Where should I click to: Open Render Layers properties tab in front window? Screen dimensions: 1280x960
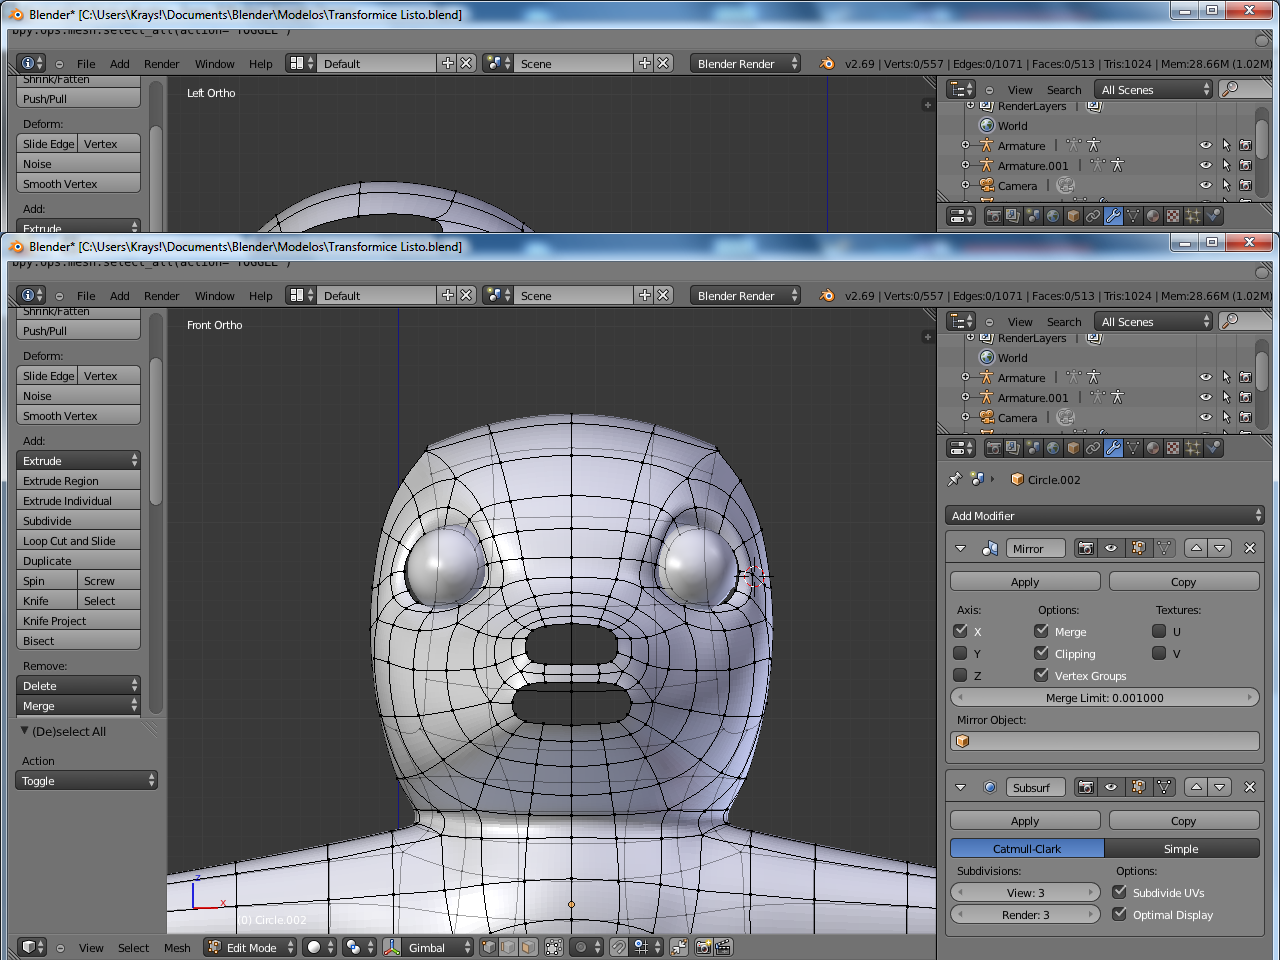1013,448
